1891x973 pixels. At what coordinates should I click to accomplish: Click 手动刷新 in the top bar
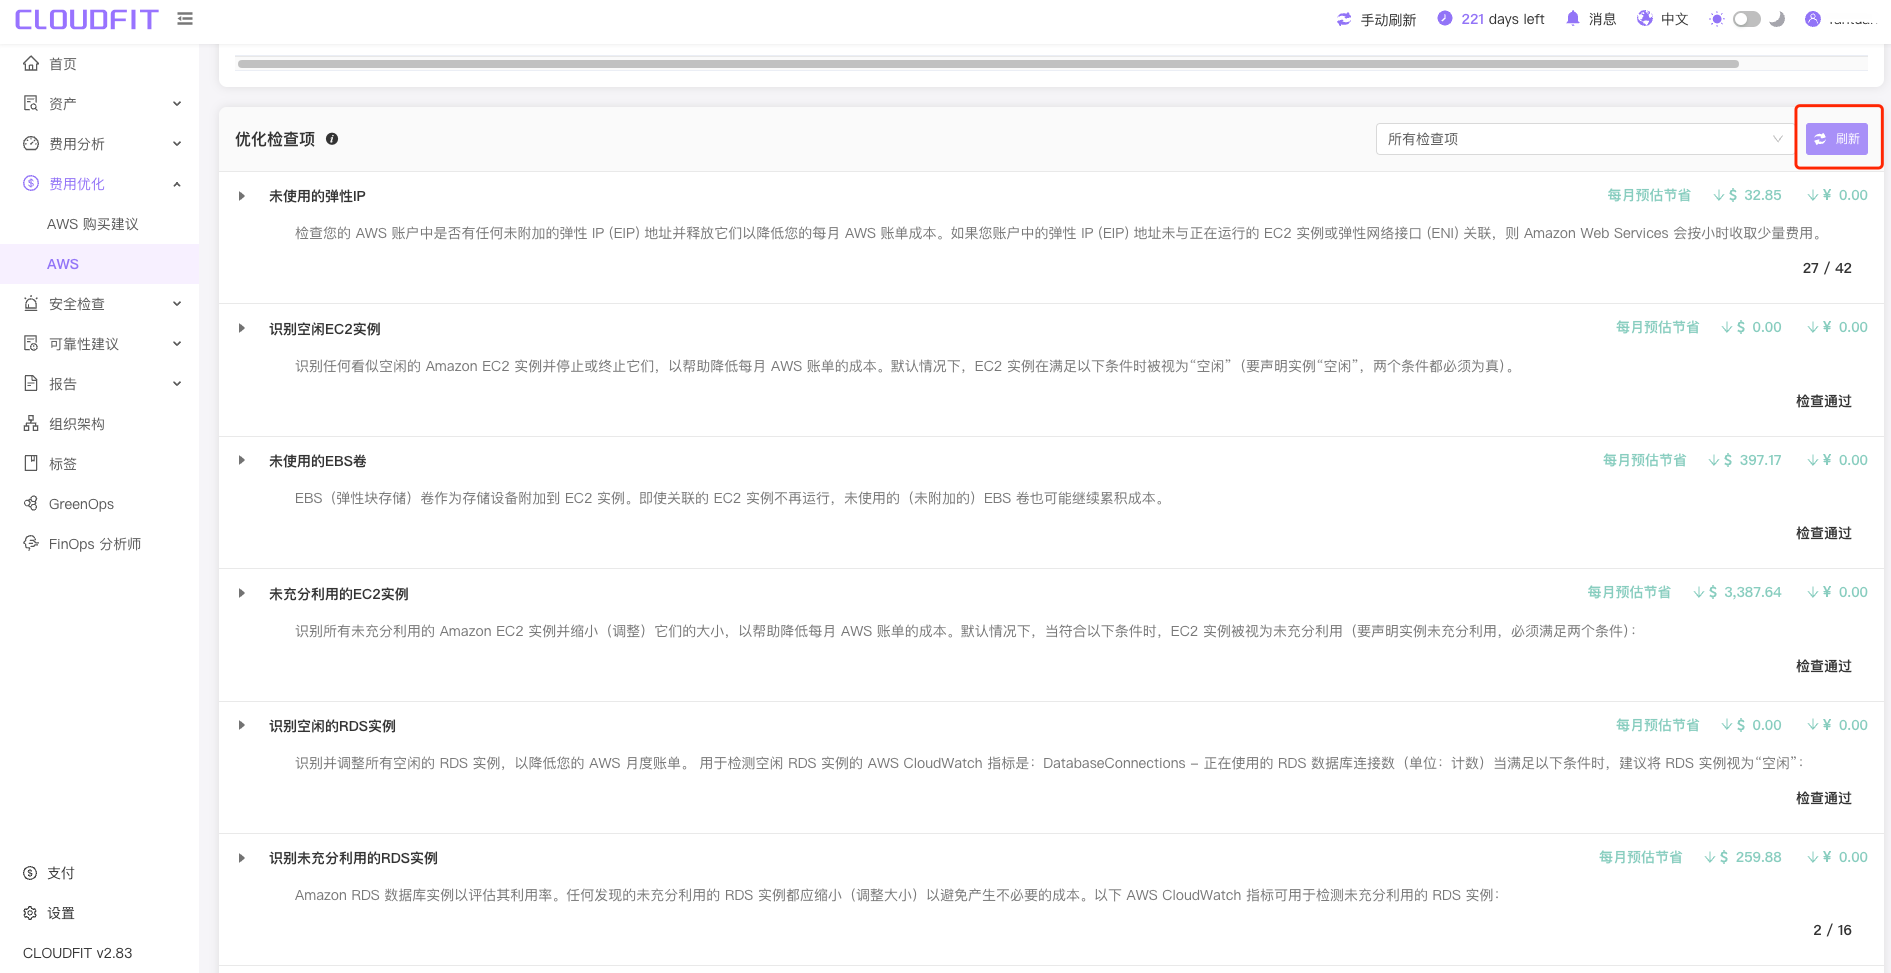[1388, 19]
